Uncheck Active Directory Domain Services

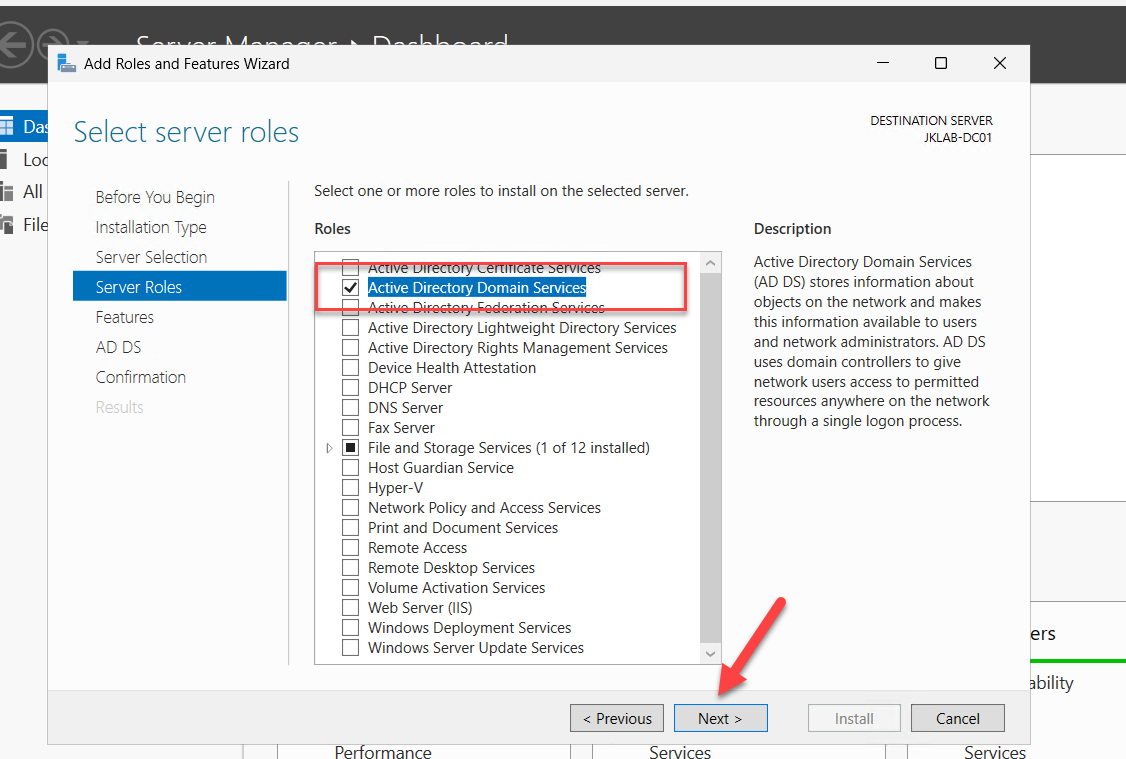350,288
